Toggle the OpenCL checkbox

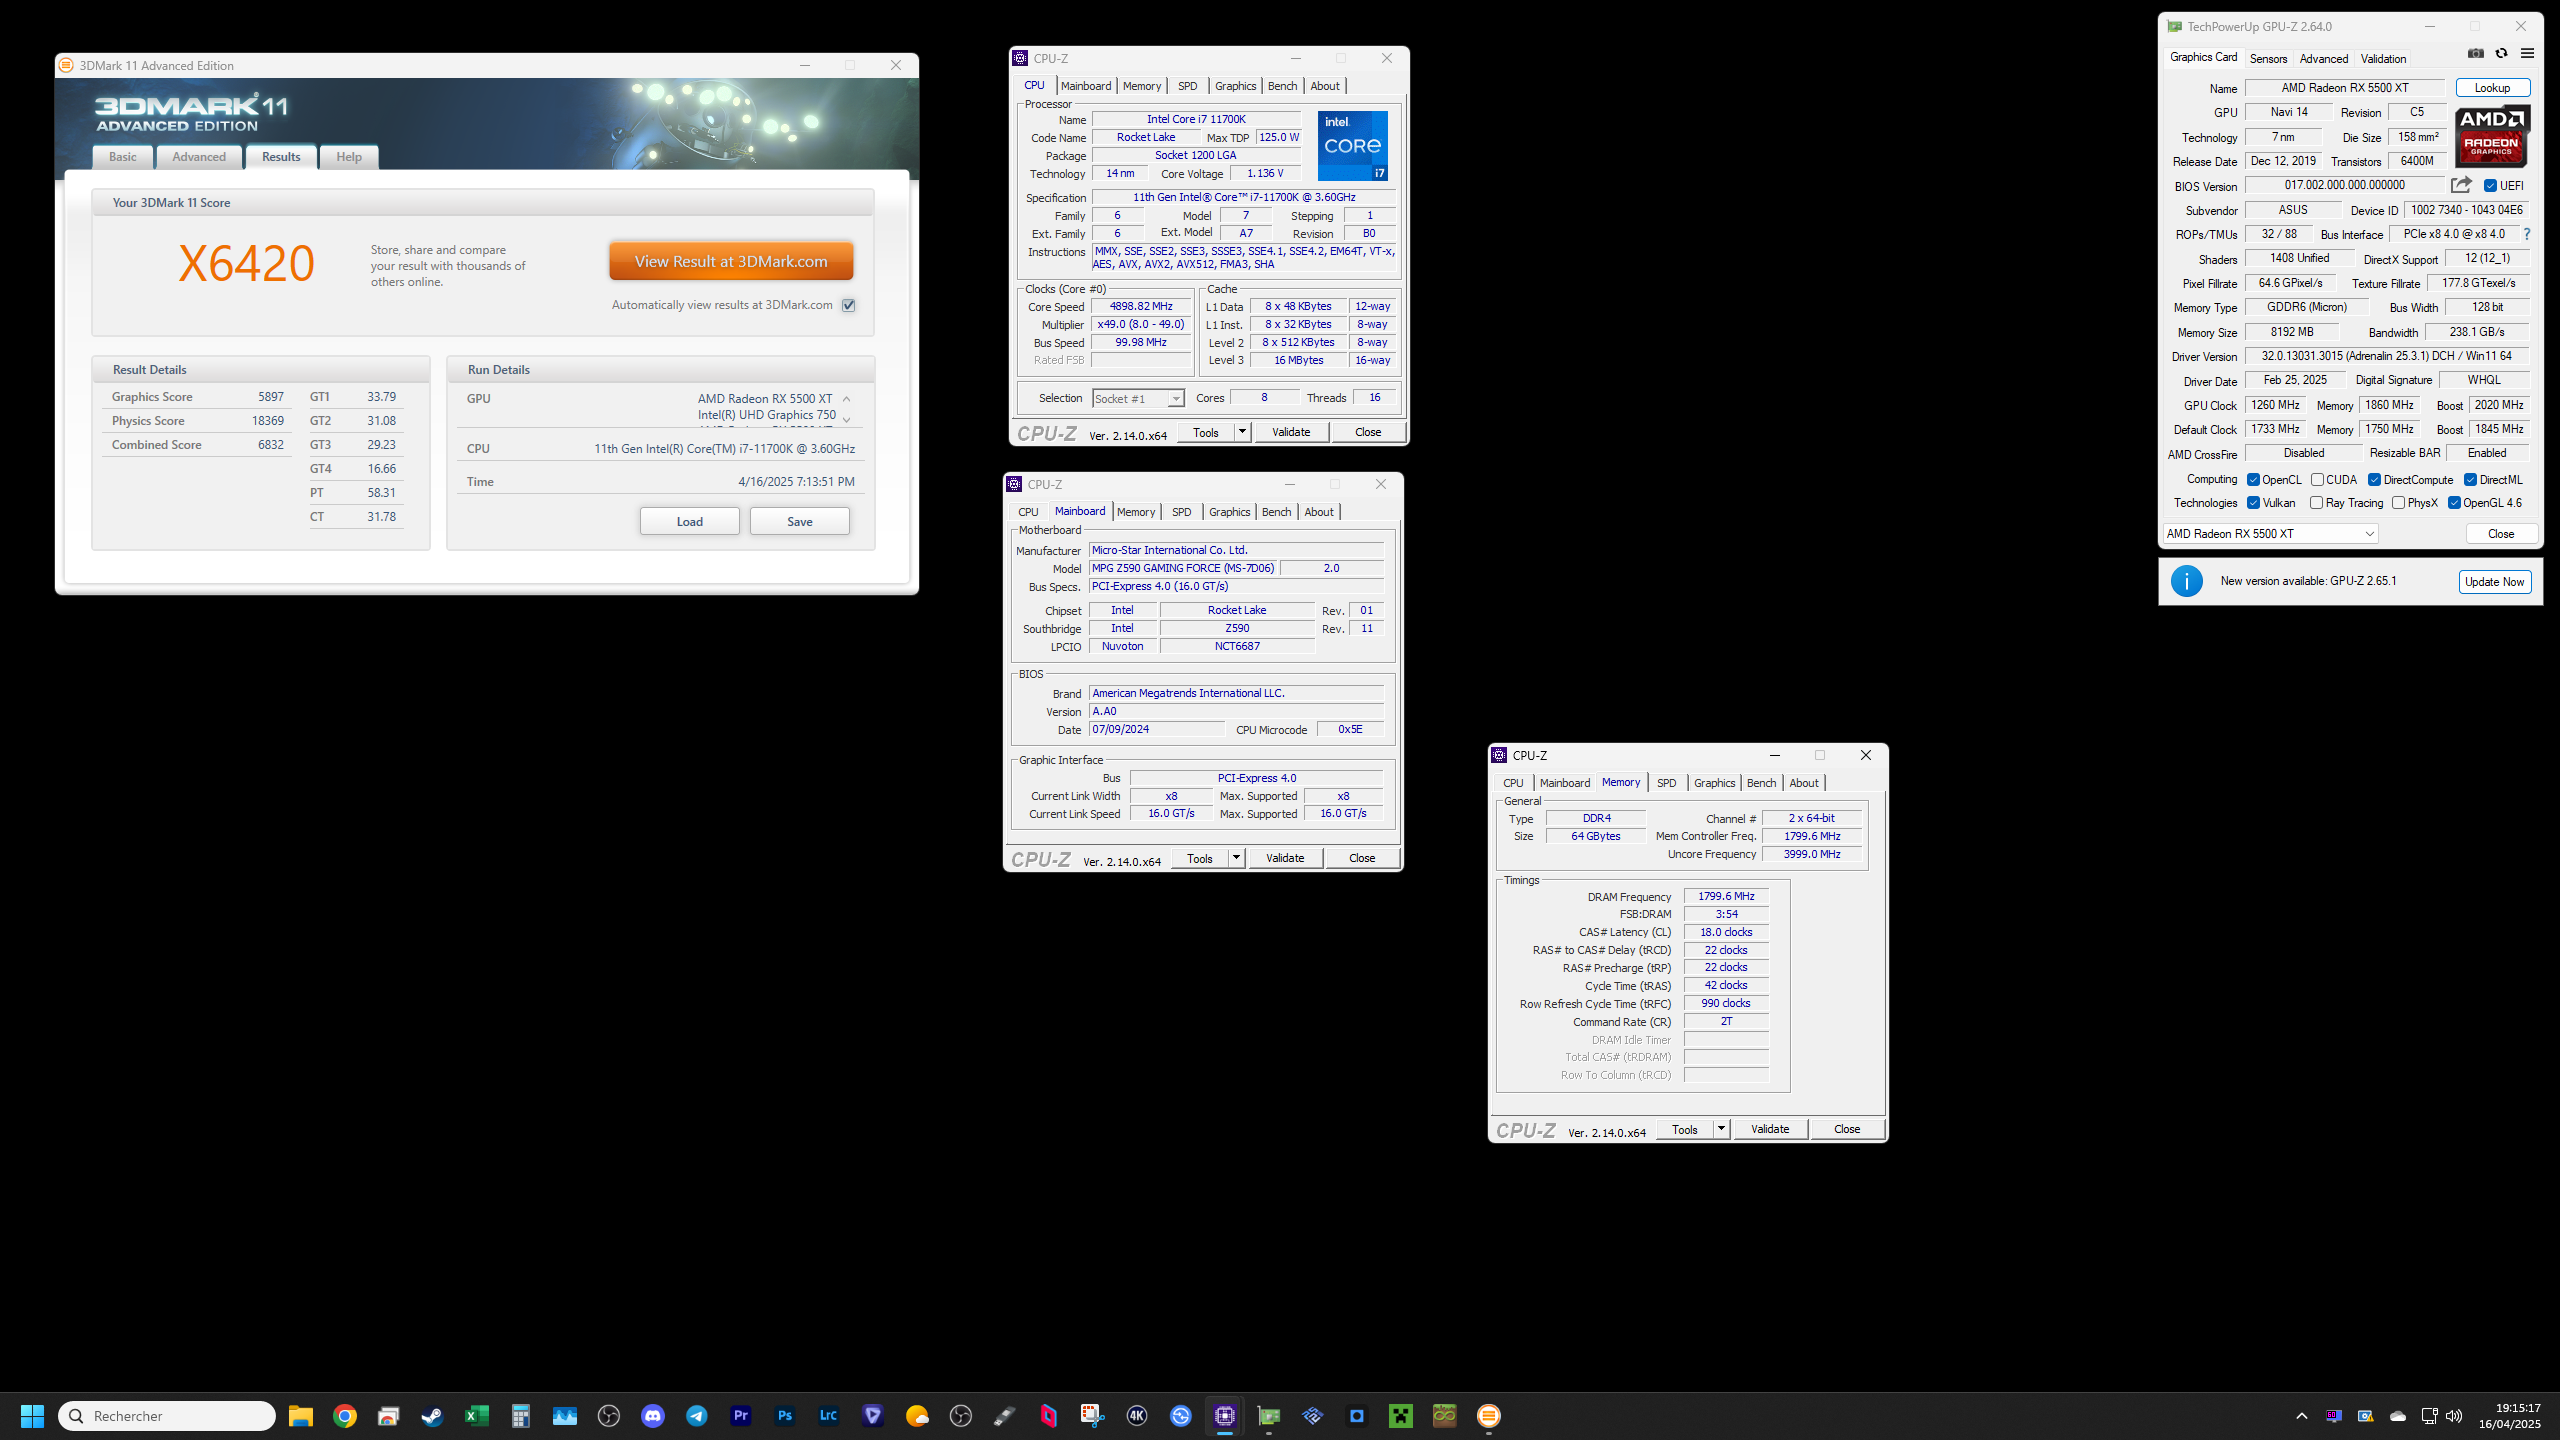point(2254,480)
